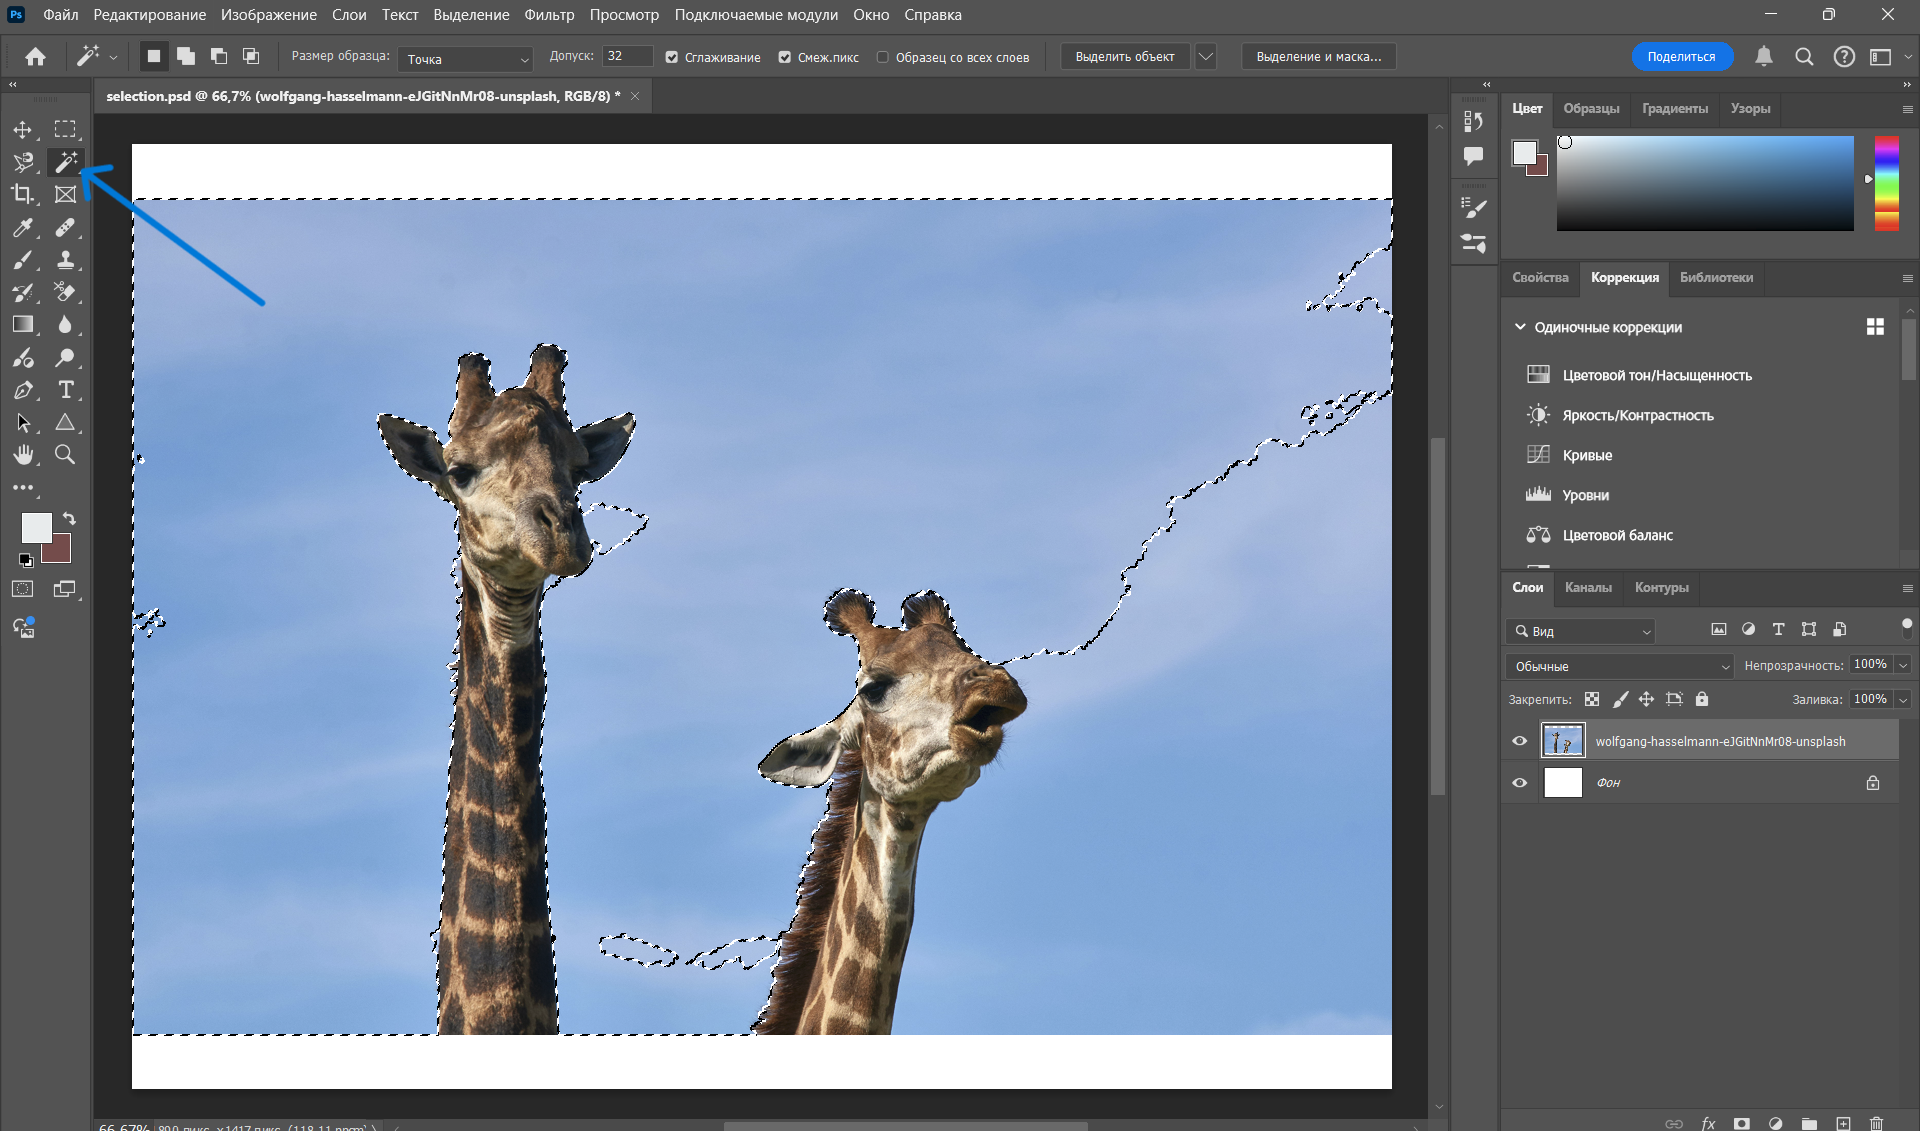This screenshot has width=1920, height=1131.
Task: Hide the Фон layer visibility eye
Action: tap(1520, 783)
